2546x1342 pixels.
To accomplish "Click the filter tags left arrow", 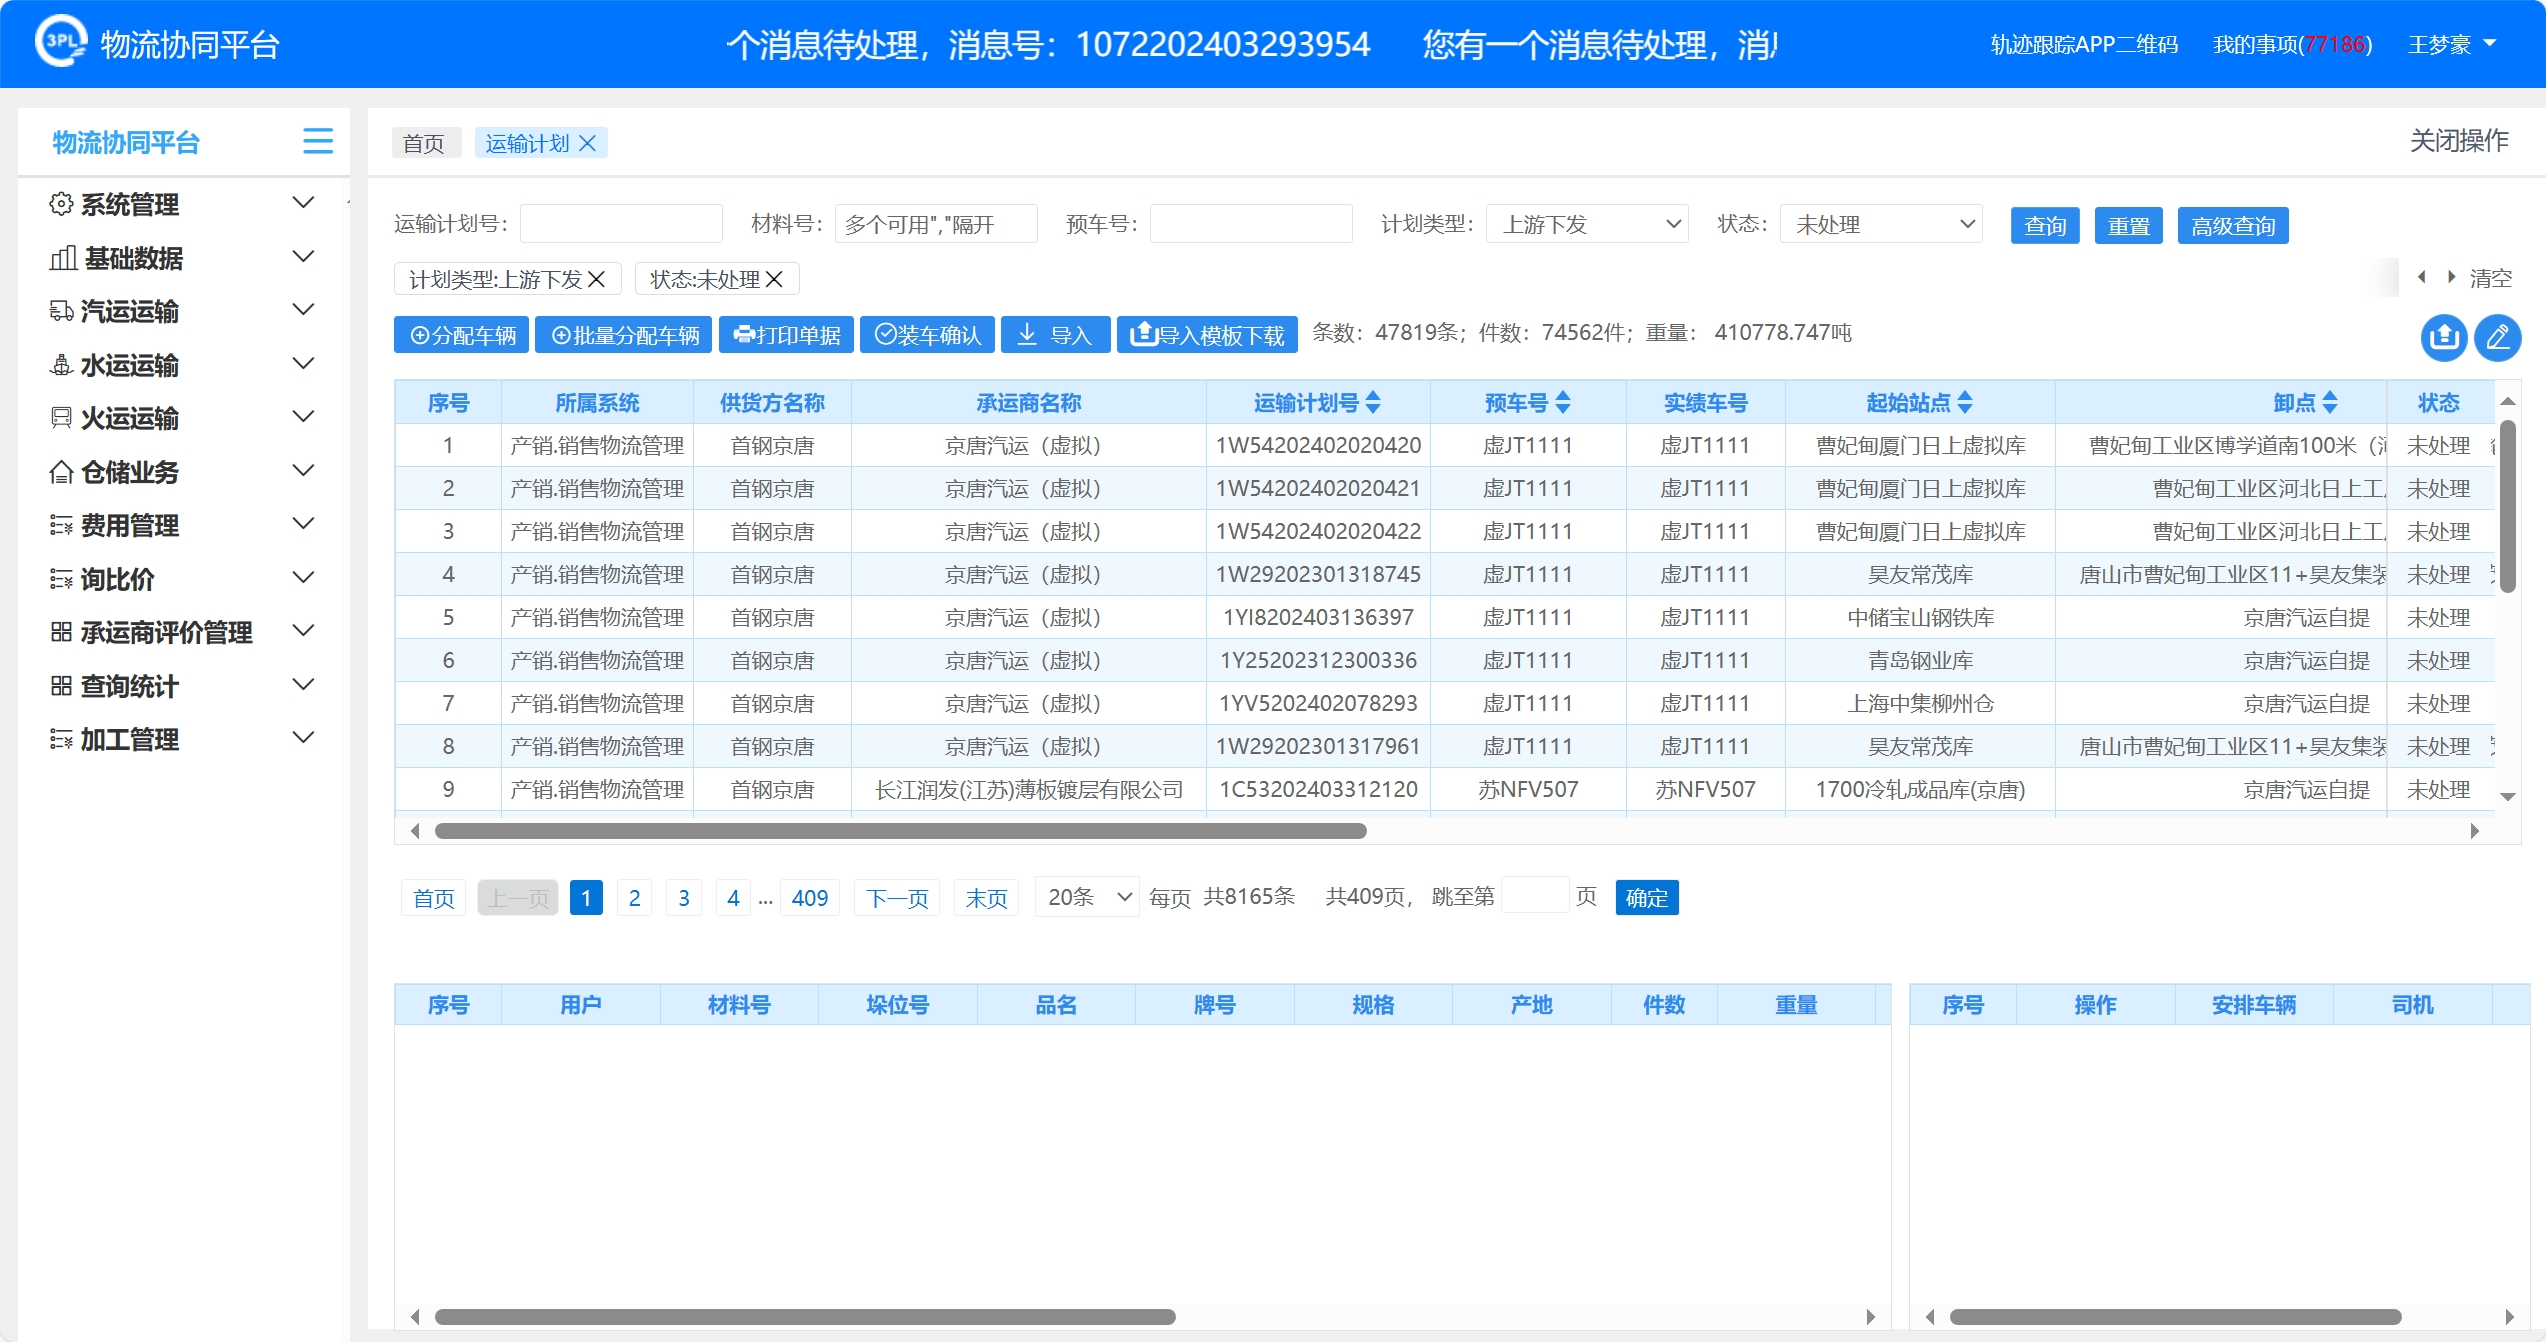I will pos(2421,277).
